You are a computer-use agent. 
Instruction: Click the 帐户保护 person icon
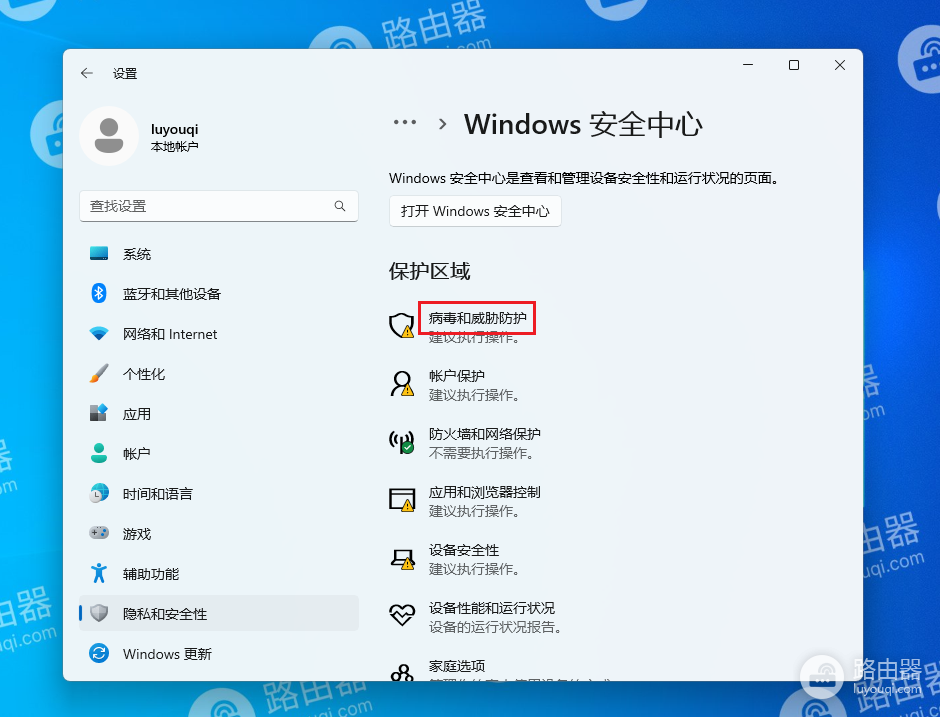[401, 384]
